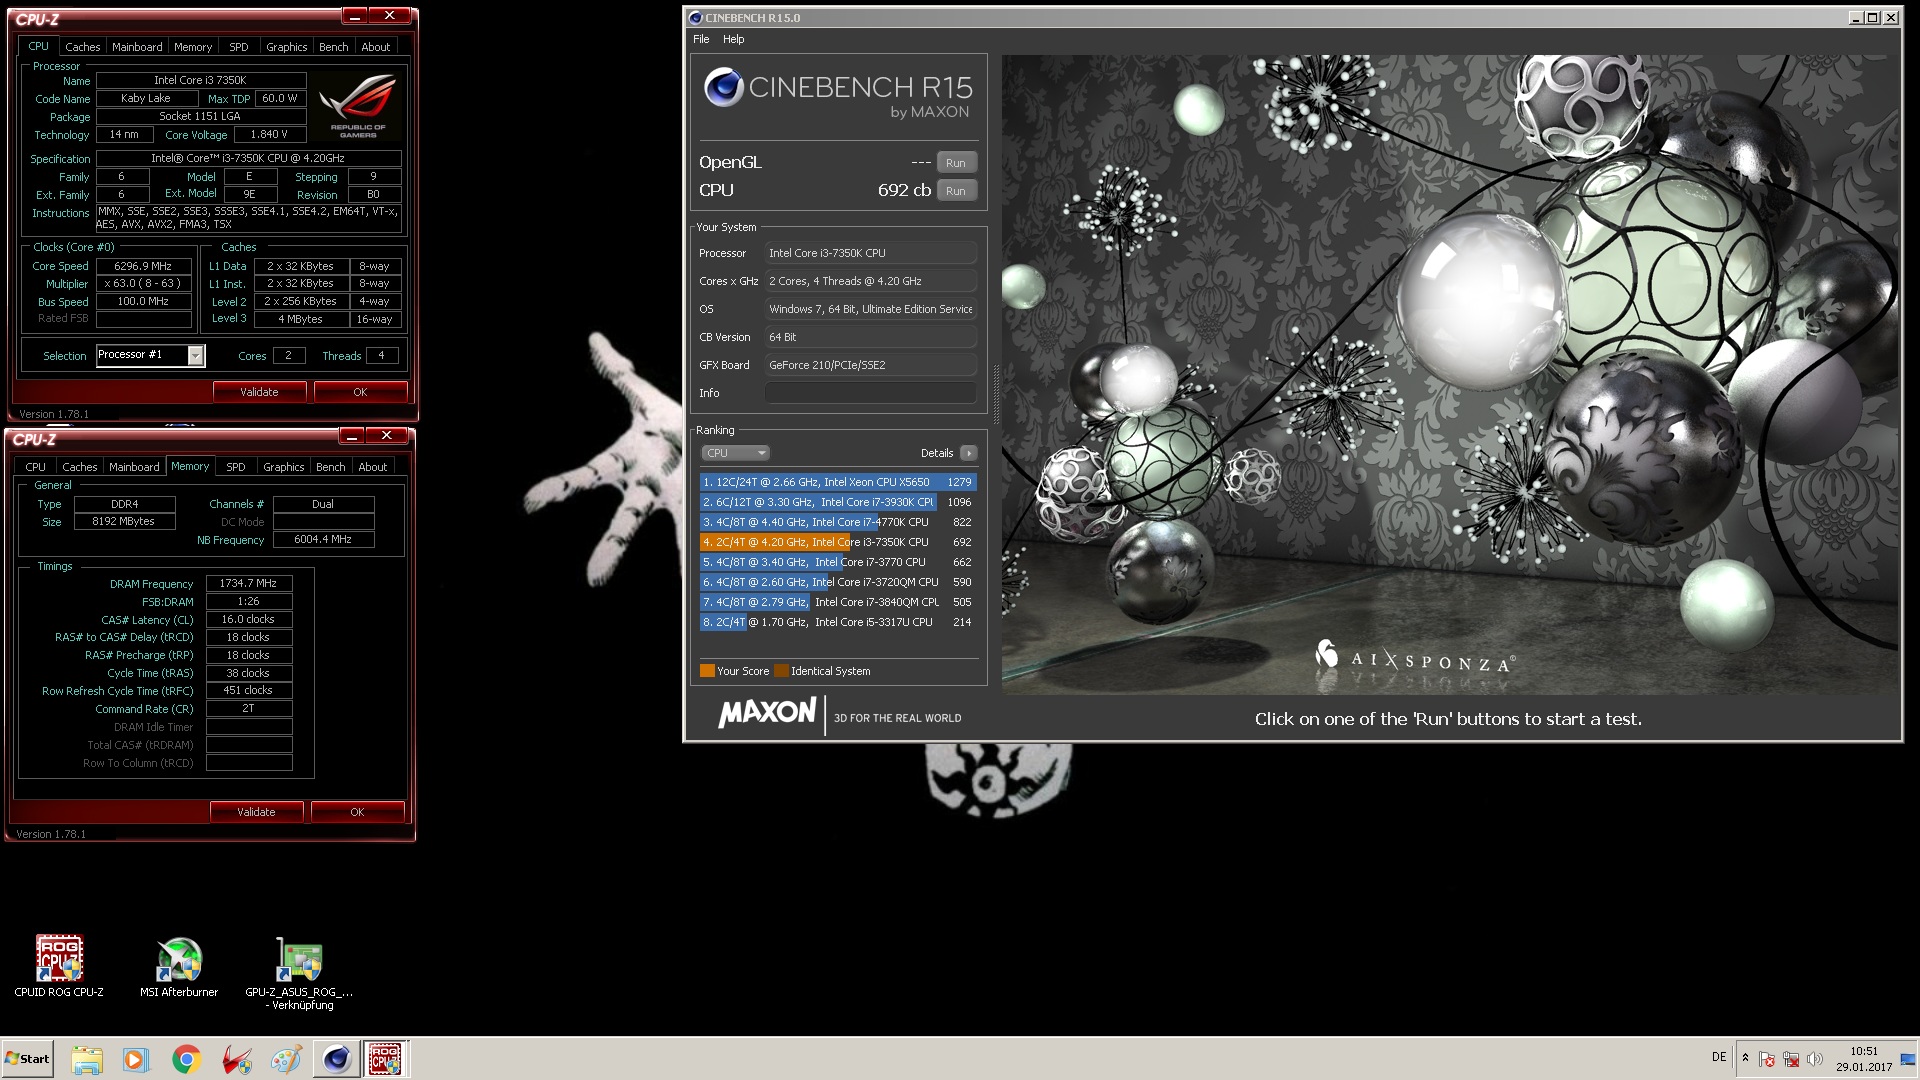The image size is (1920, 1080).
Task: Click the DE language indicator
Action: coord(1719,1057)
